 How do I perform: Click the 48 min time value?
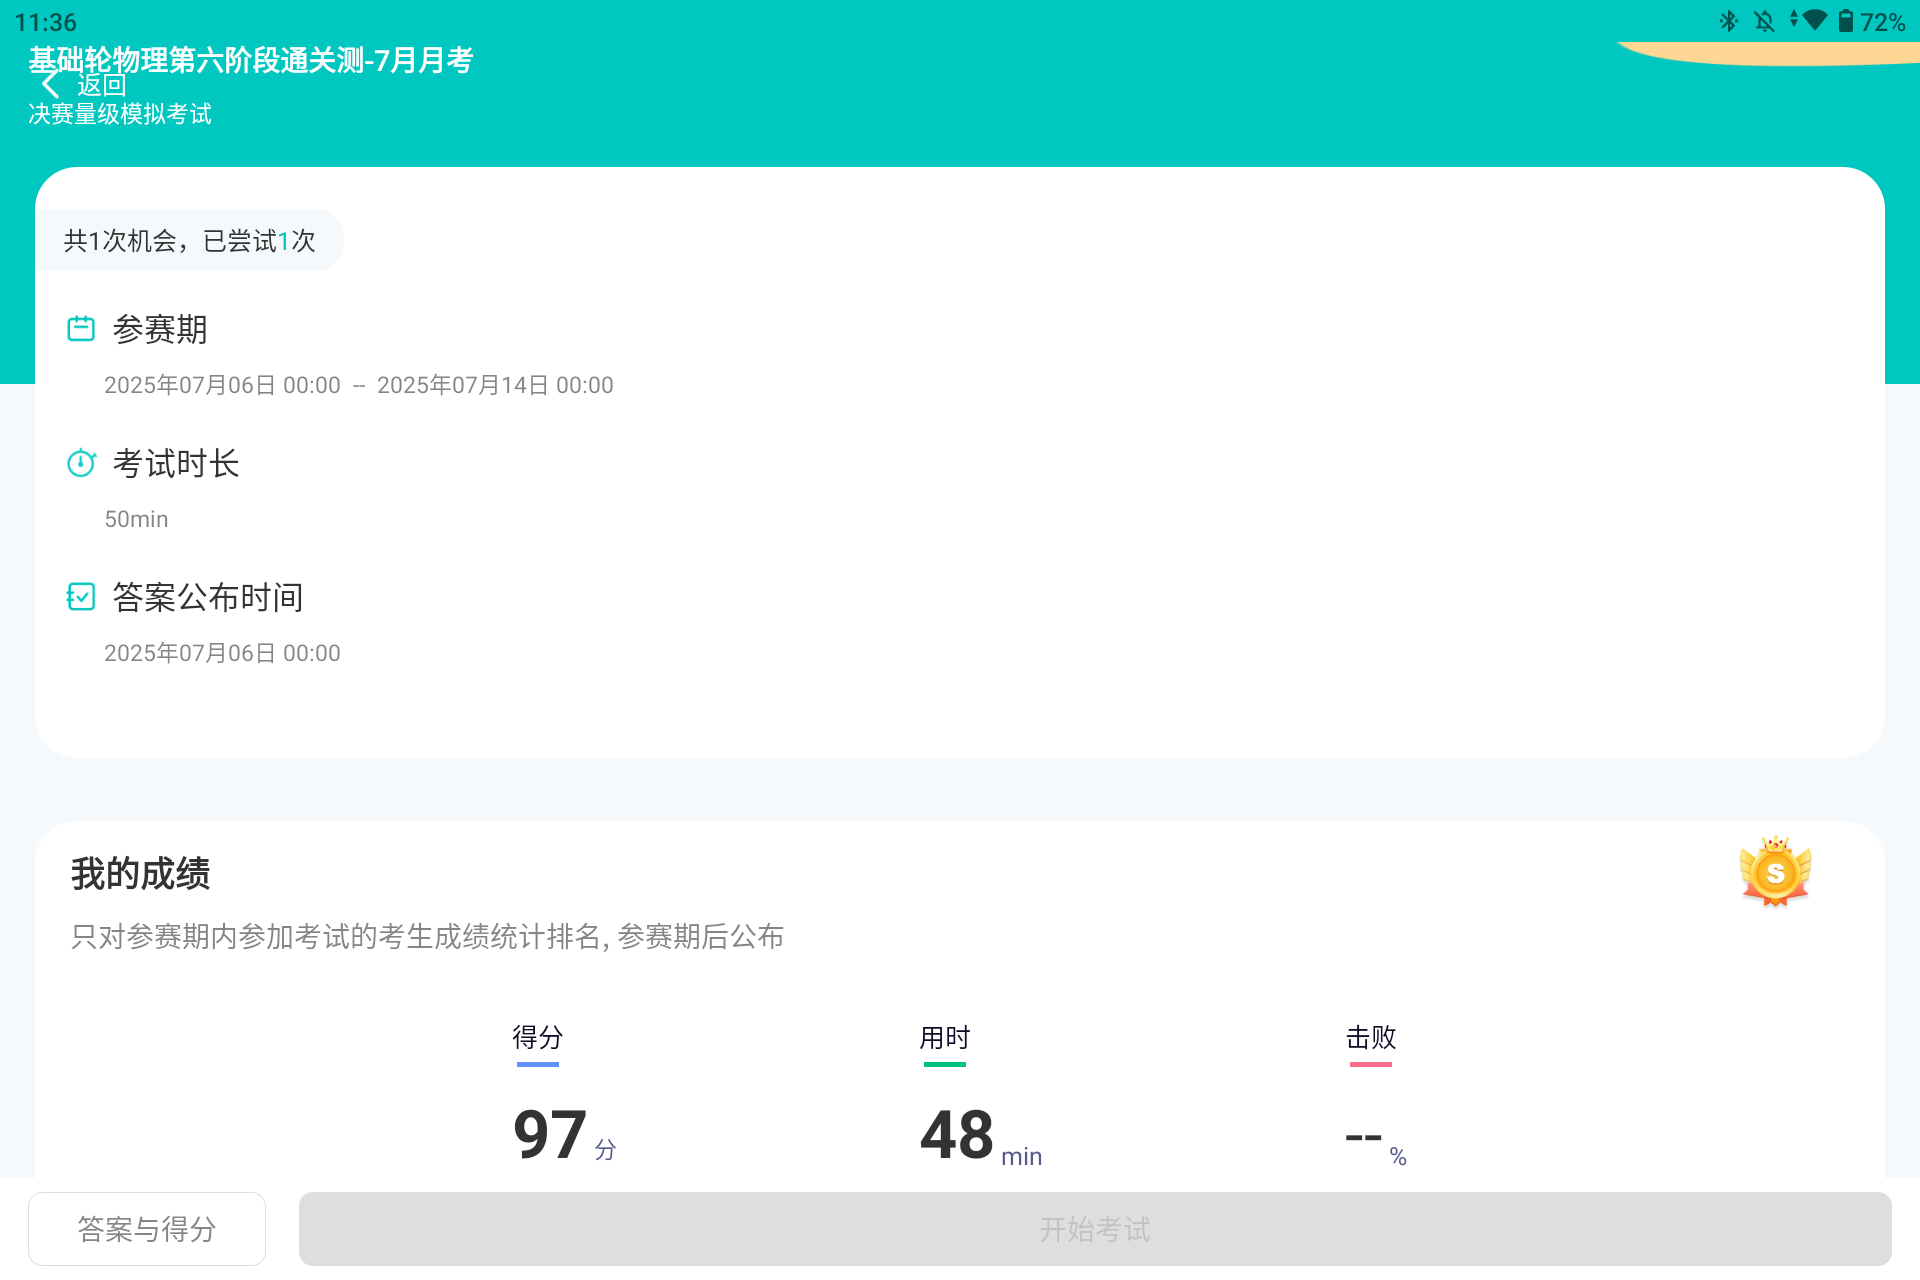tap(981, 1137)
